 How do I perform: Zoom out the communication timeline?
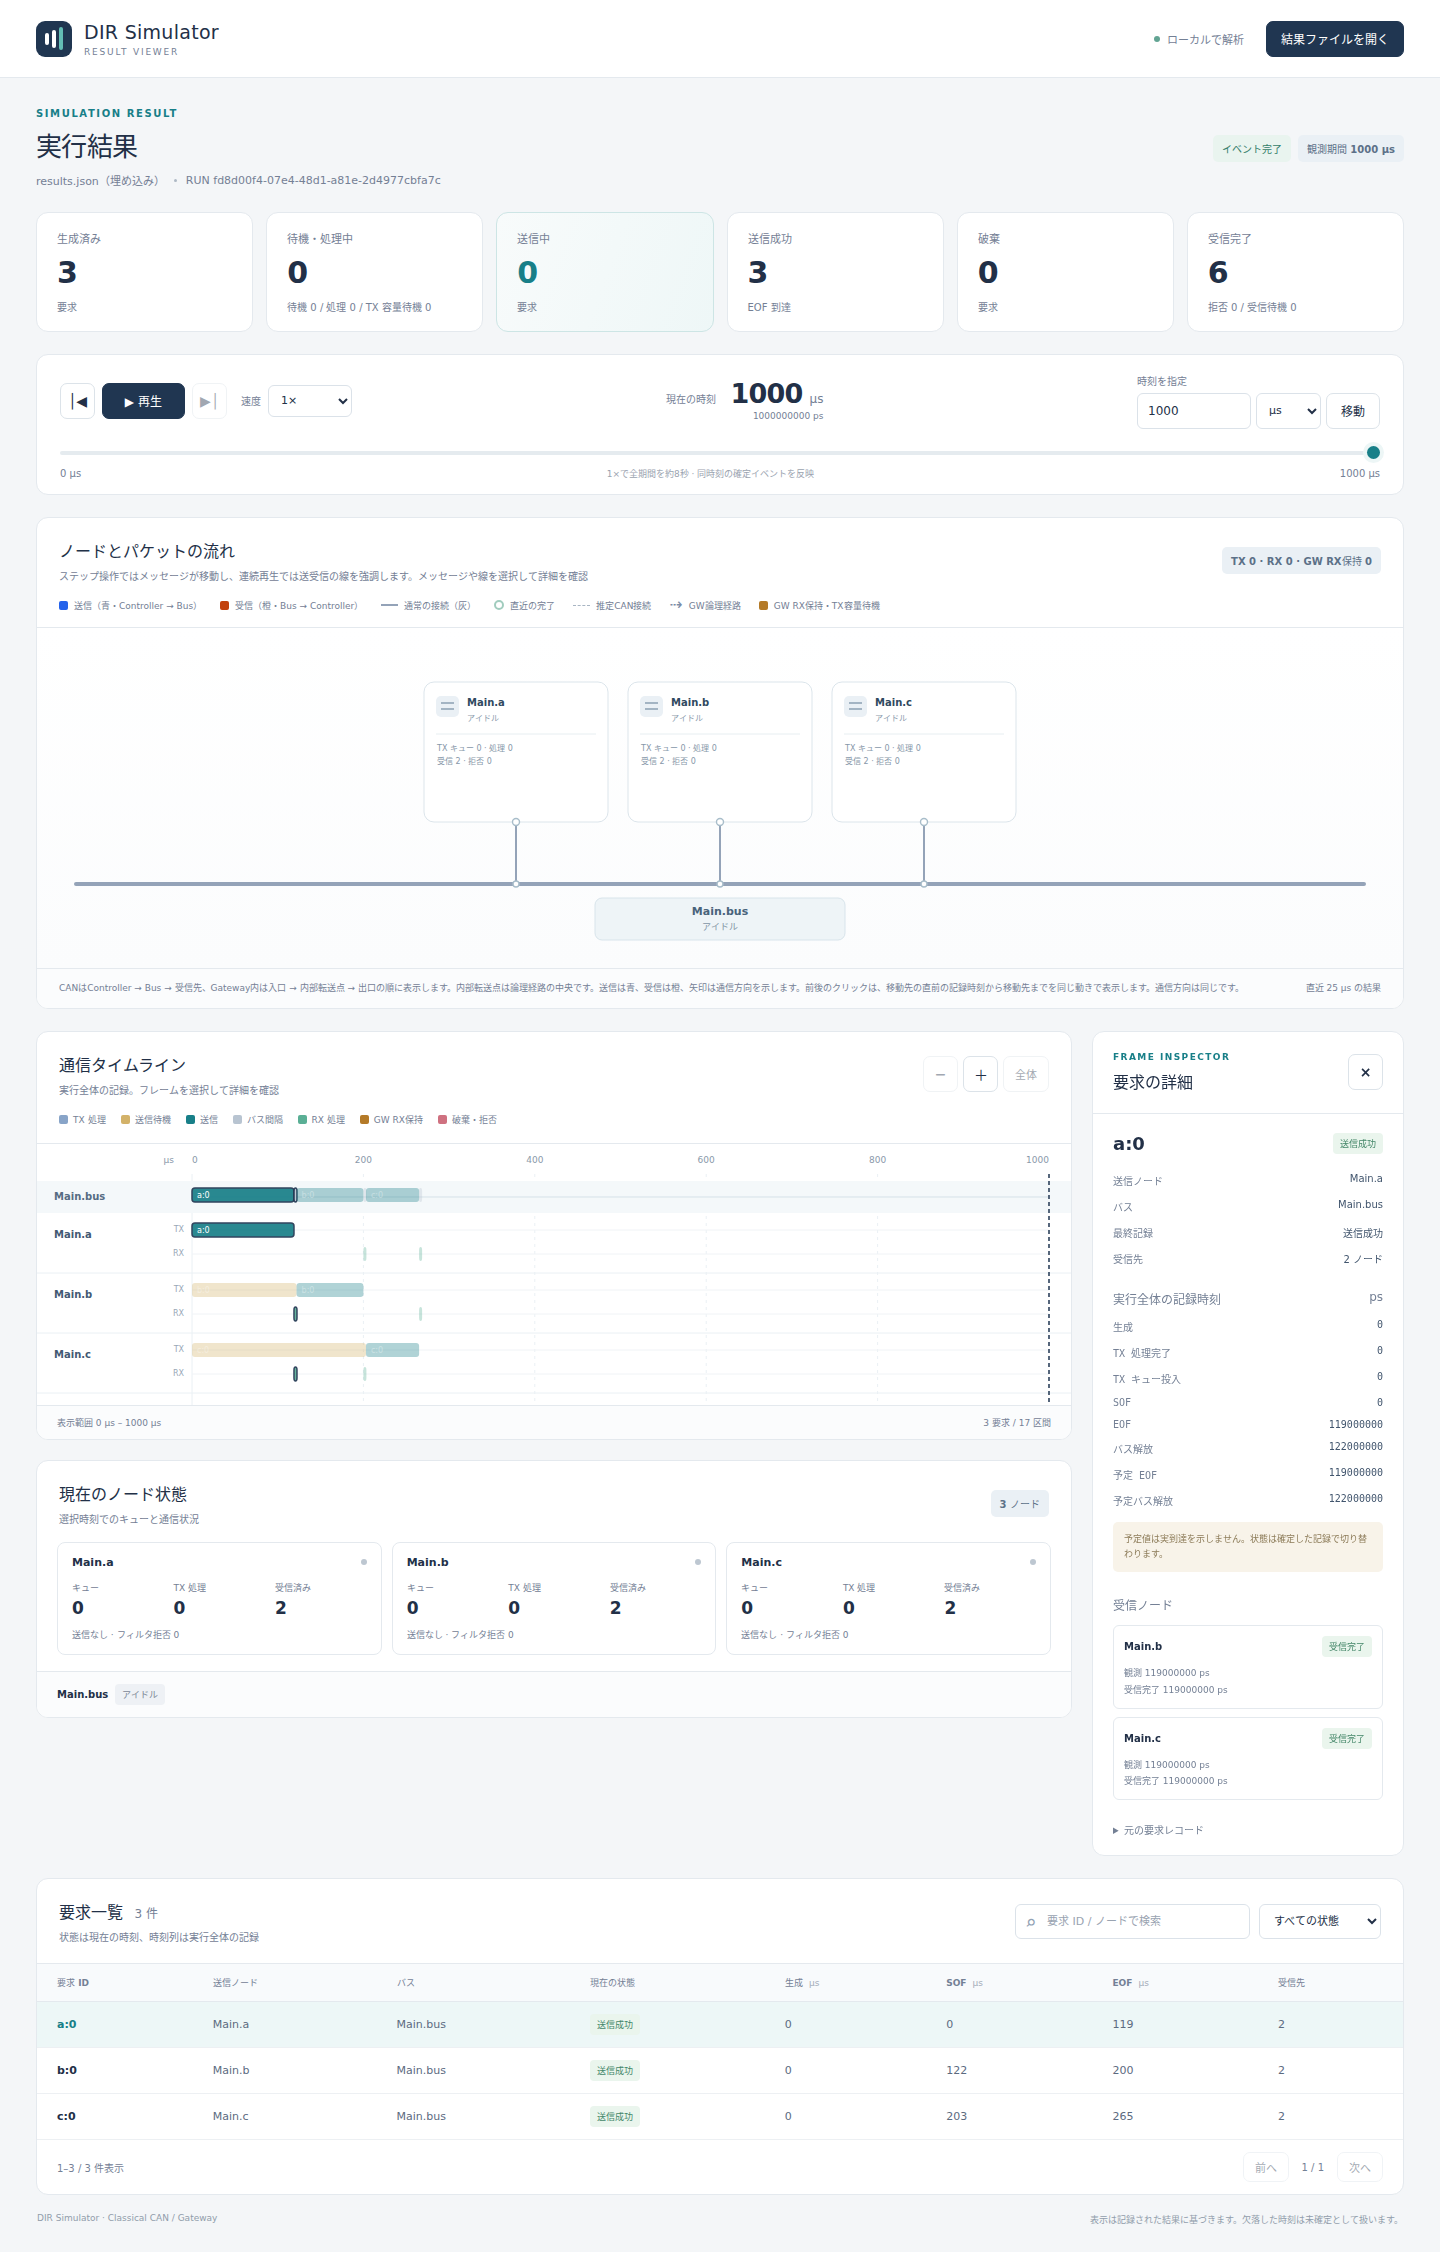[x=940, y=1075]
